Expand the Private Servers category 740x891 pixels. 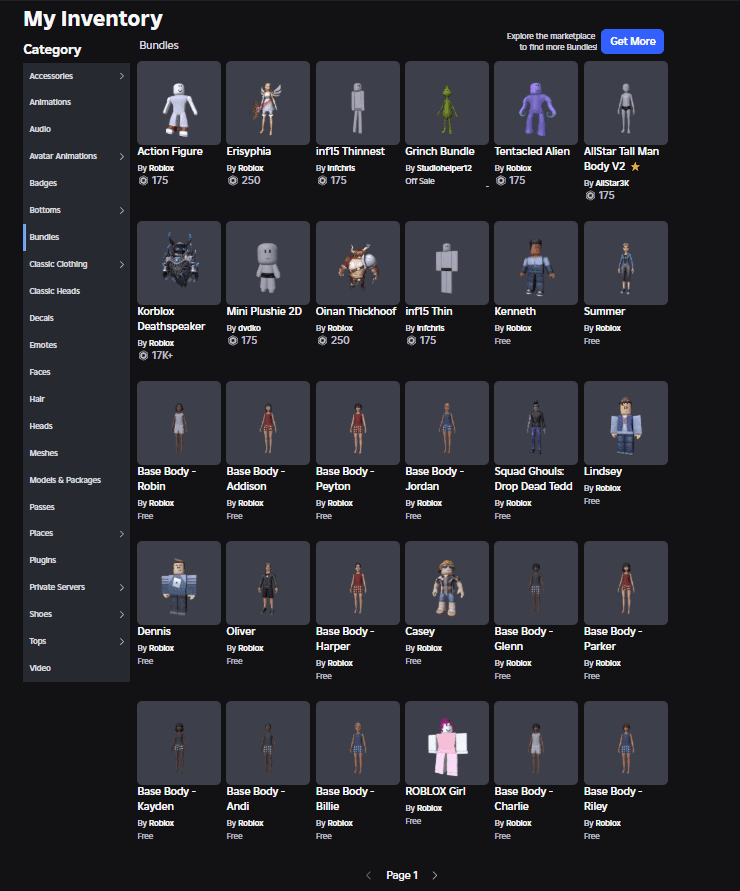click(x=122, y=588)
